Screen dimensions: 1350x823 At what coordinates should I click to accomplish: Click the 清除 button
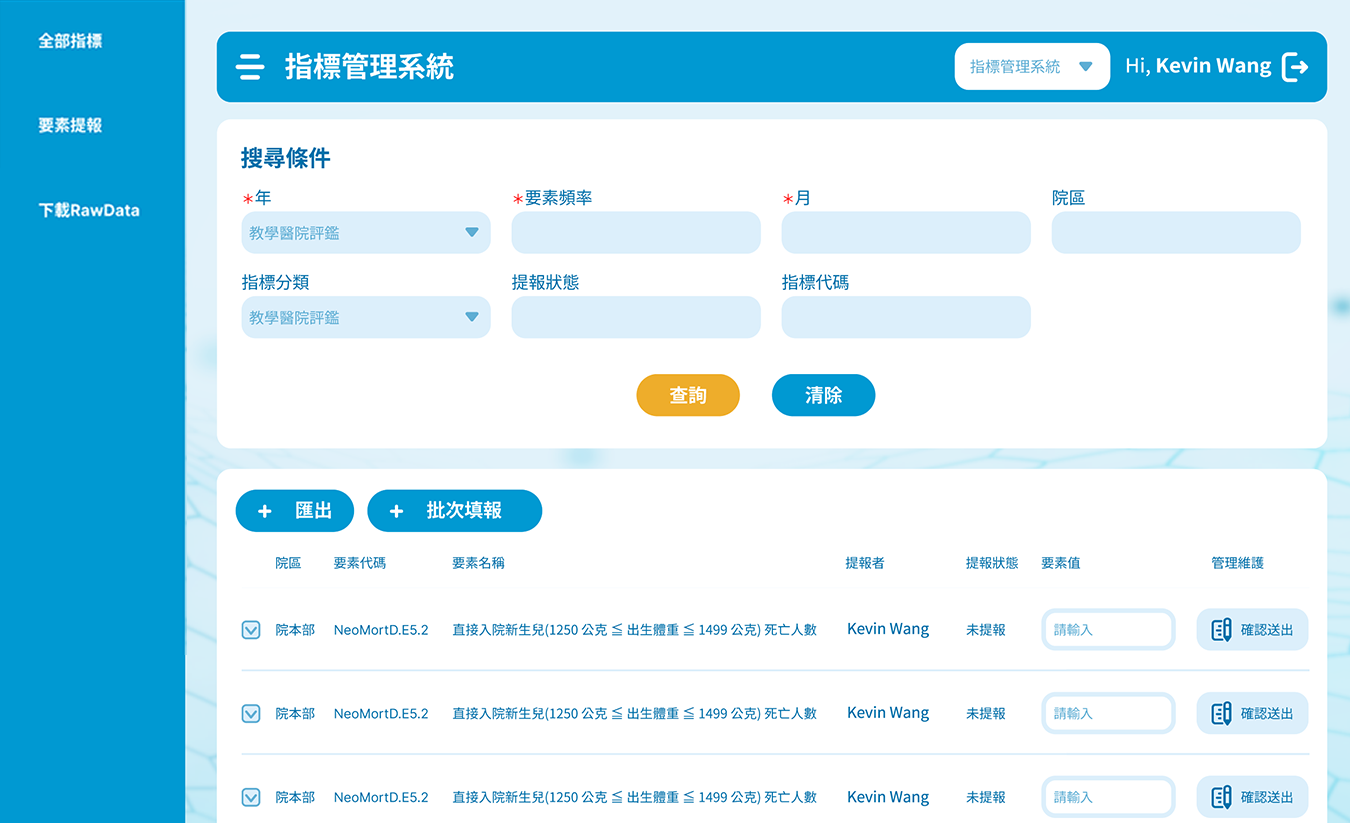click(x=823, y=396)
